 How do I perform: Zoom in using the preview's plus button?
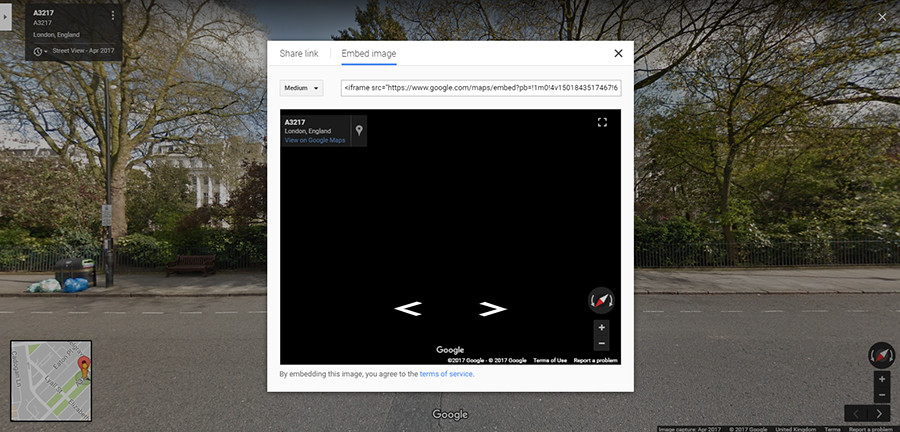coord(602,328)
